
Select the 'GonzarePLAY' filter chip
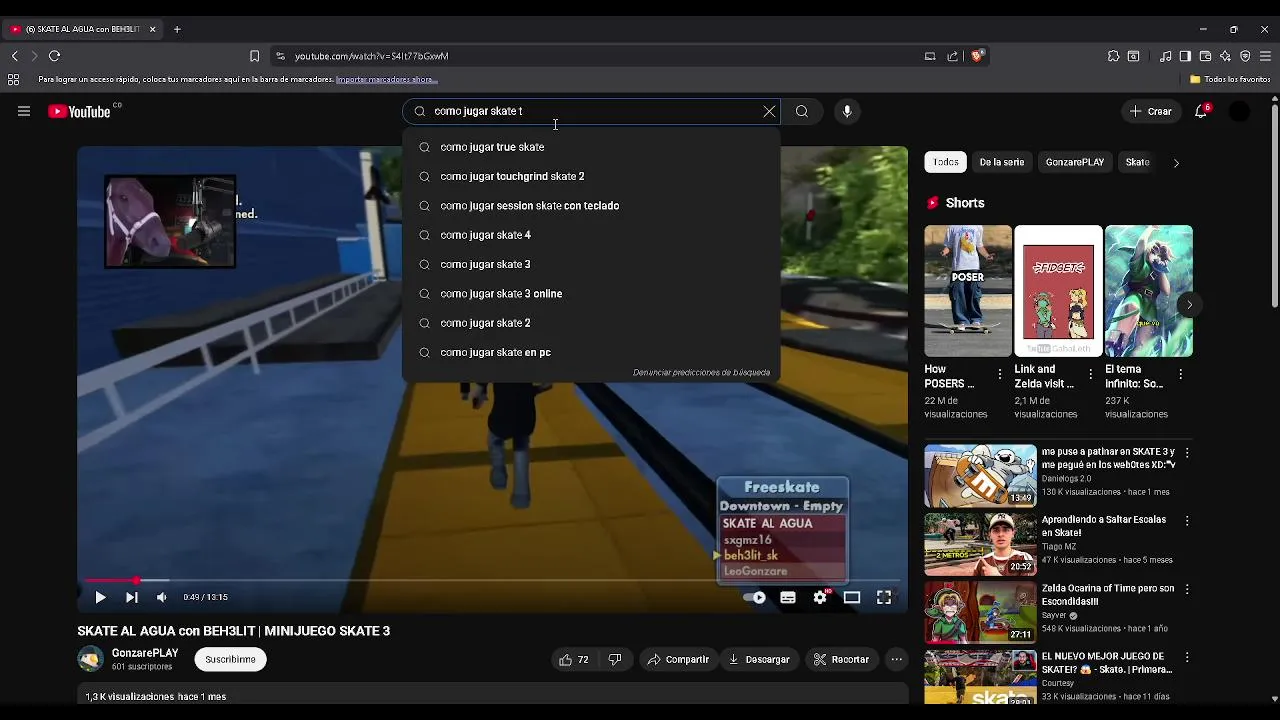1075,162
